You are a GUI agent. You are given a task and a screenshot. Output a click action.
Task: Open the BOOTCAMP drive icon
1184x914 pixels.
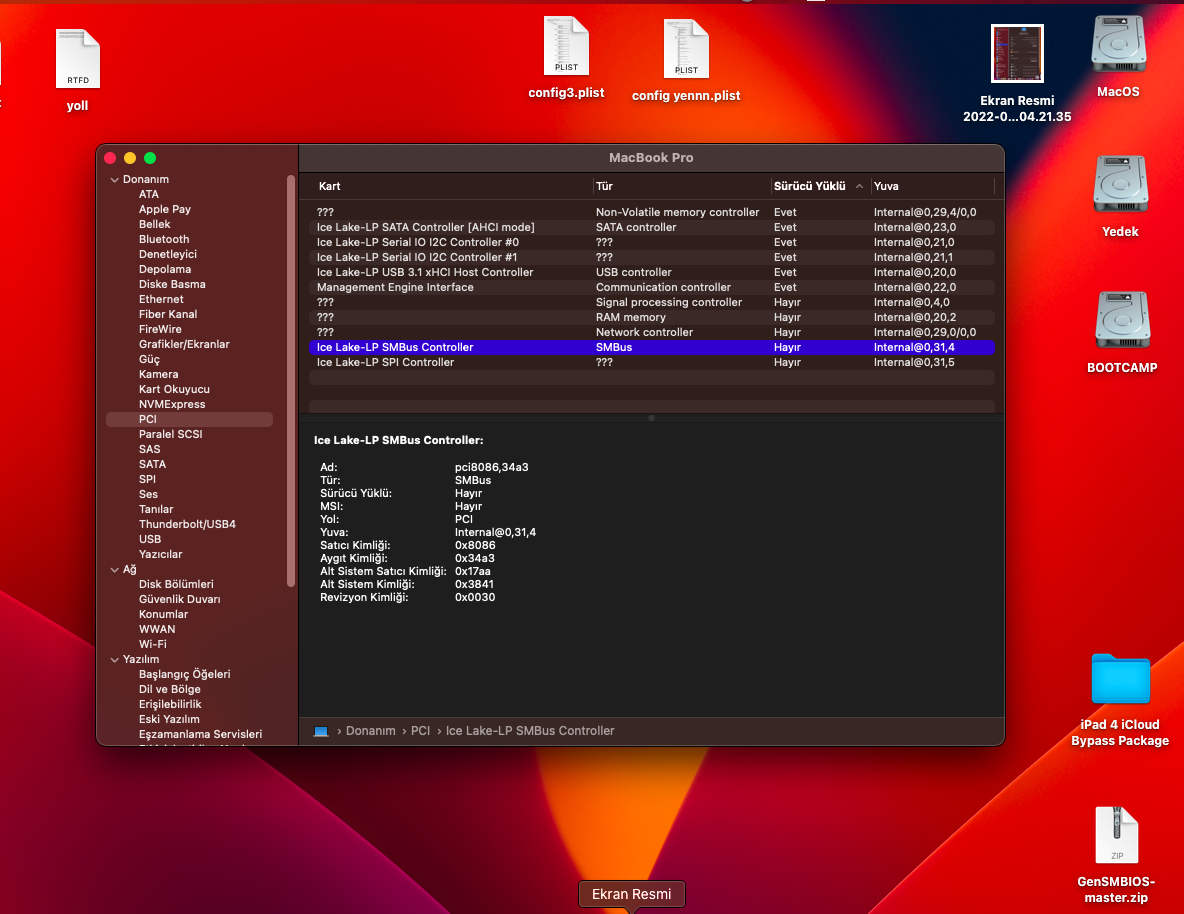[x=1121, y=321]
